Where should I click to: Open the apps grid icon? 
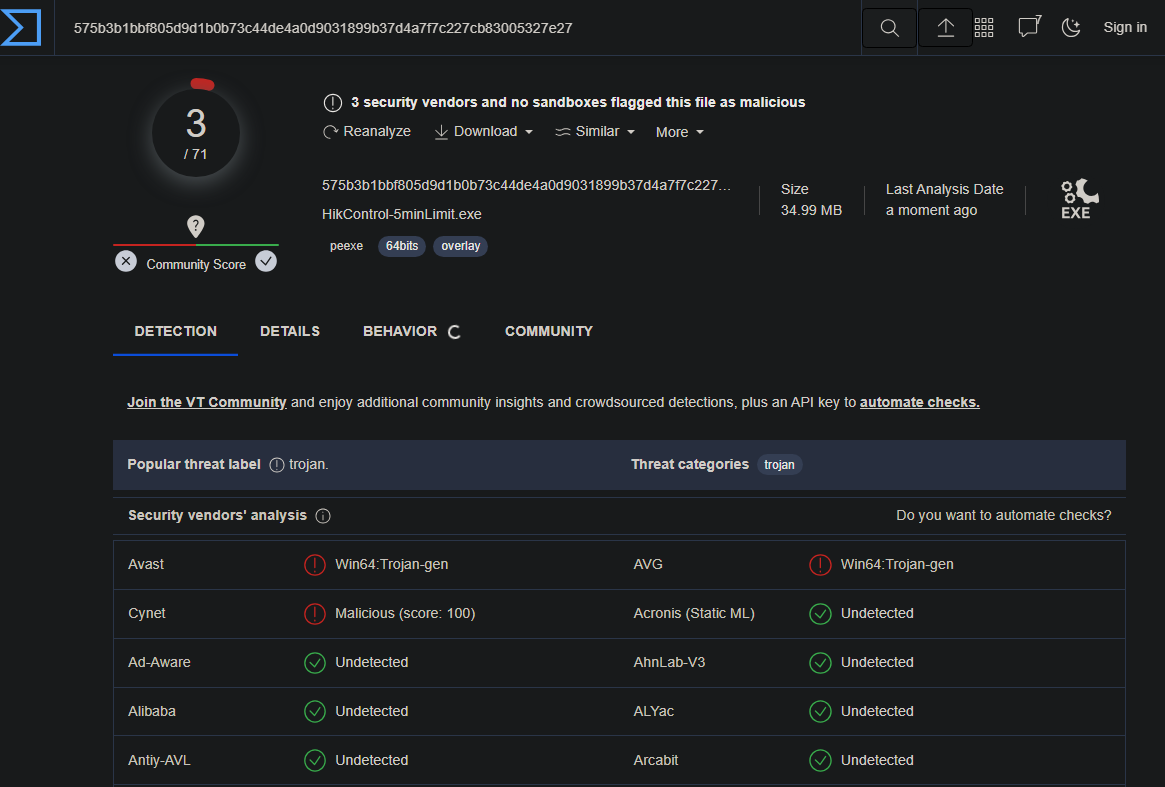pos(984,28)
